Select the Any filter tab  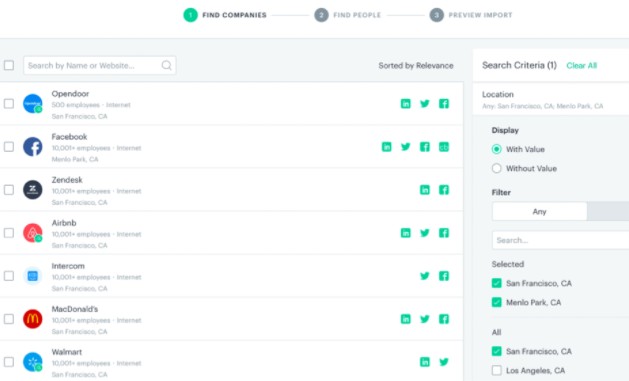point(540,211)
